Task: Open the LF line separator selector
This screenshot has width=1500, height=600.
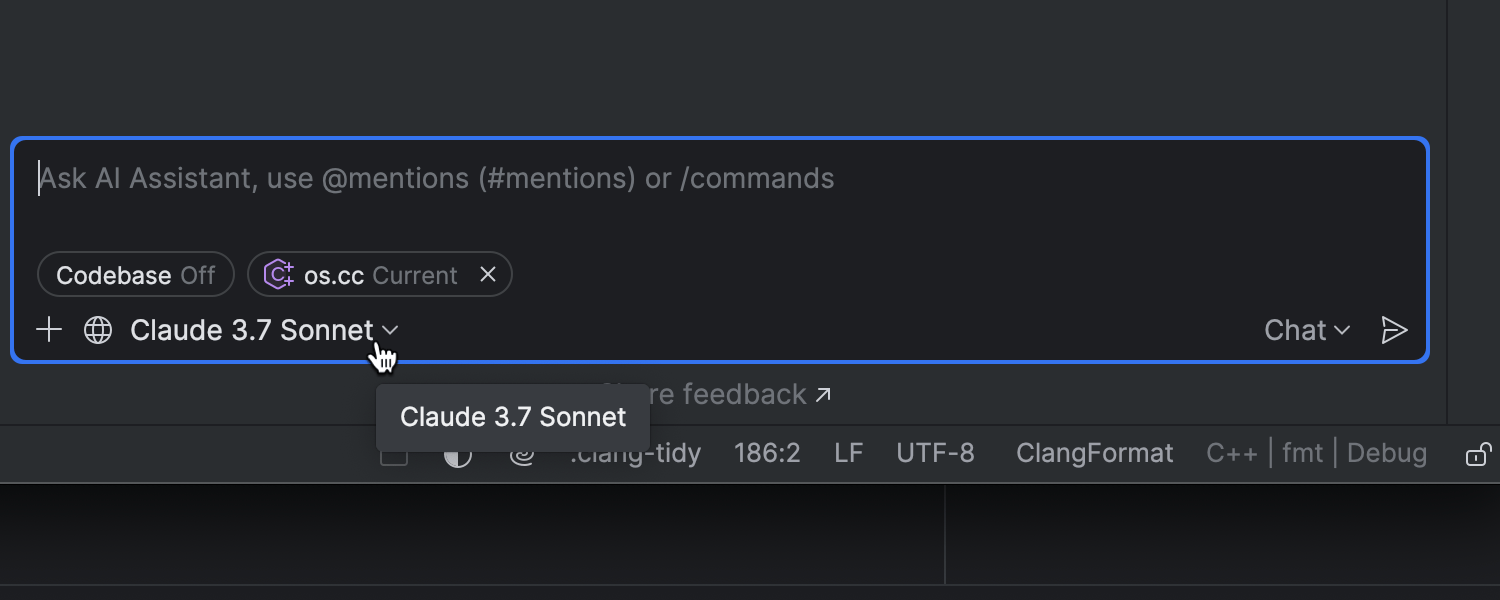Action: (848, 453)
